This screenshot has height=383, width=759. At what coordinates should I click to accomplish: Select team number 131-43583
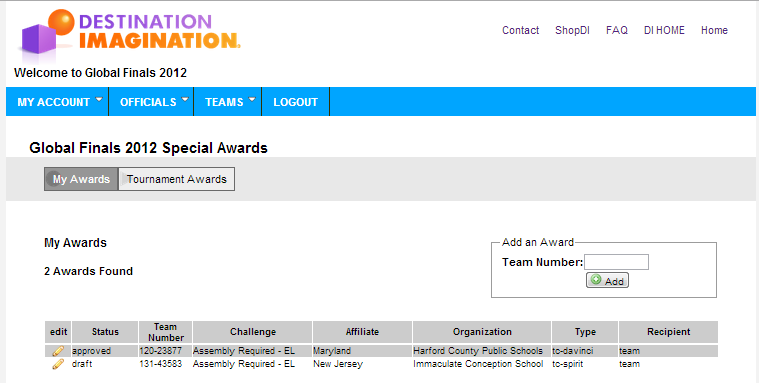(x=161, y=364)
